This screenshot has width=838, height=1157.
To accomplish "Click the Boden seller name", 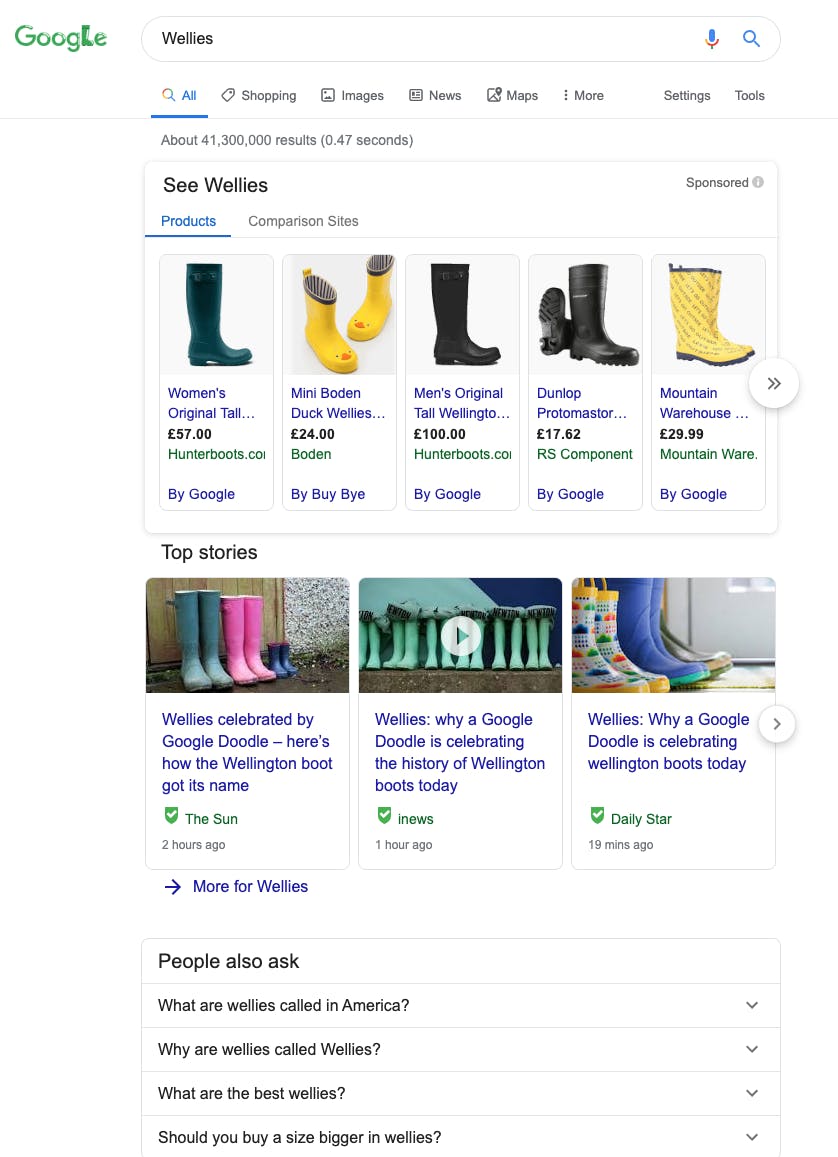I will pyautogui.click(x=311, y=454).
